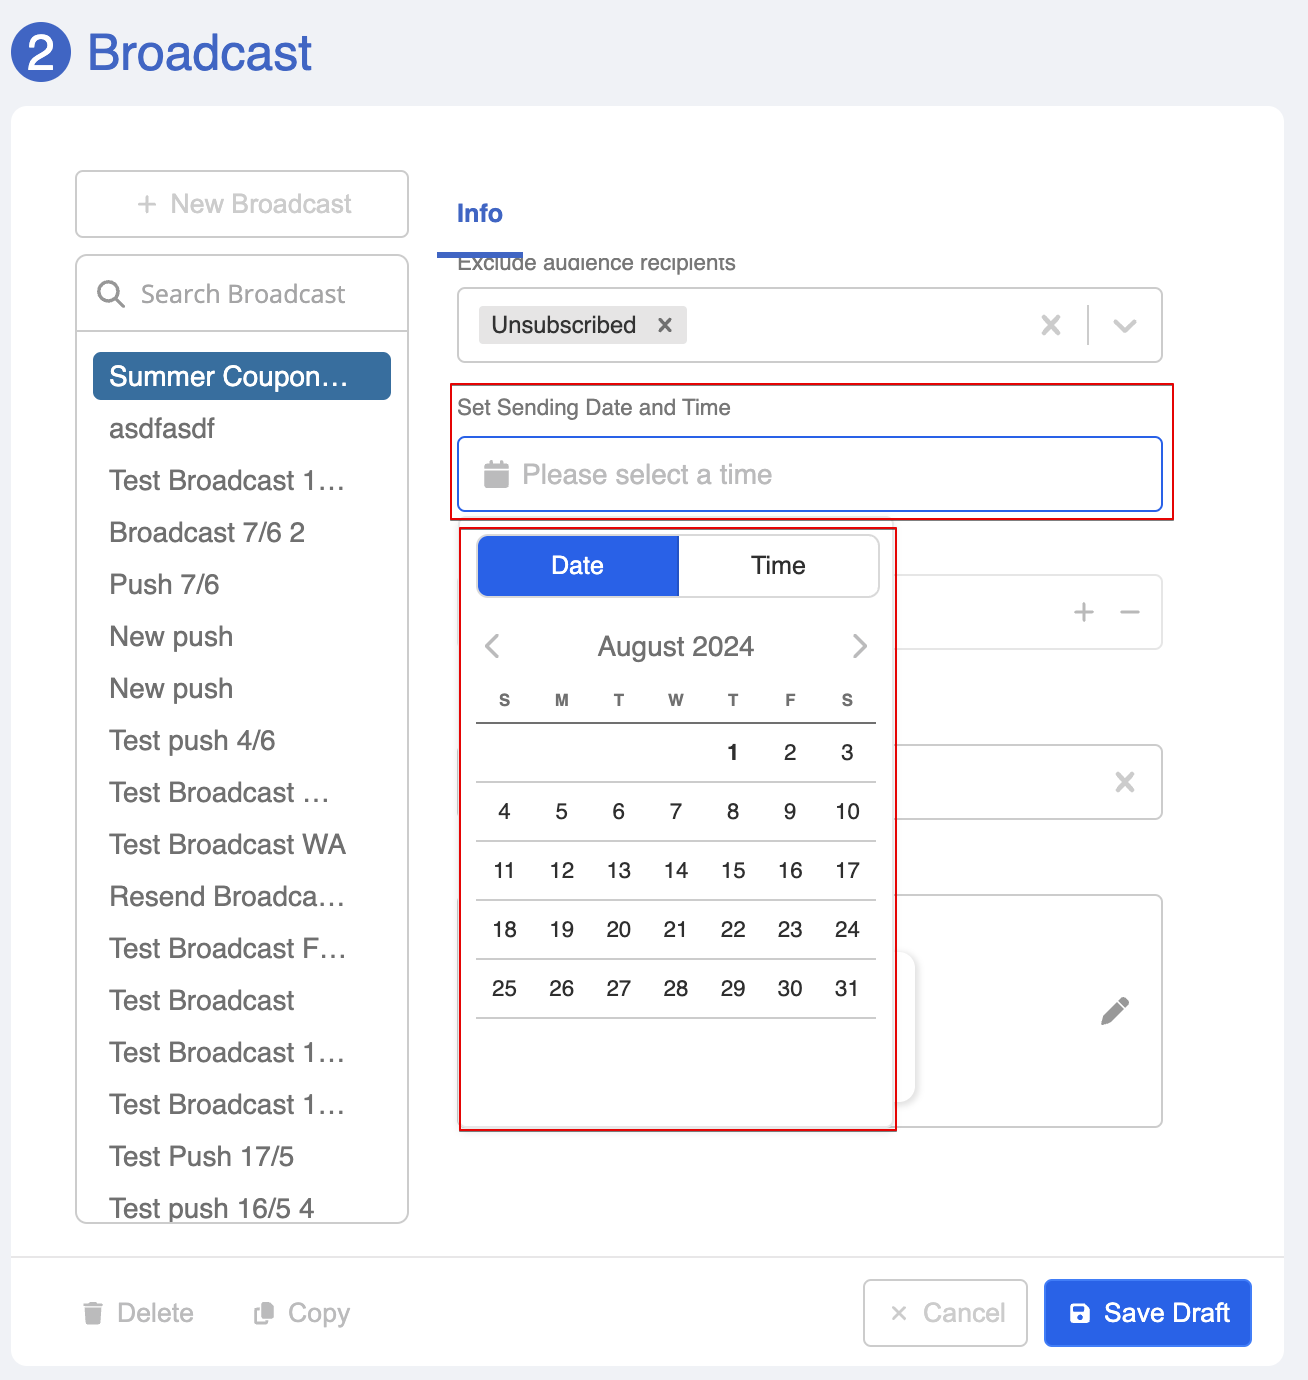
Task: Click the Search Broadcast field
Action: (x=260, y=294)
